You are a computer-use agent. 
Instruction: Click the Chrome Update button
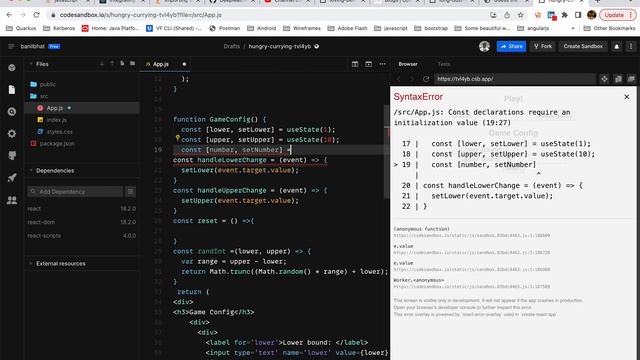point(617,15)
